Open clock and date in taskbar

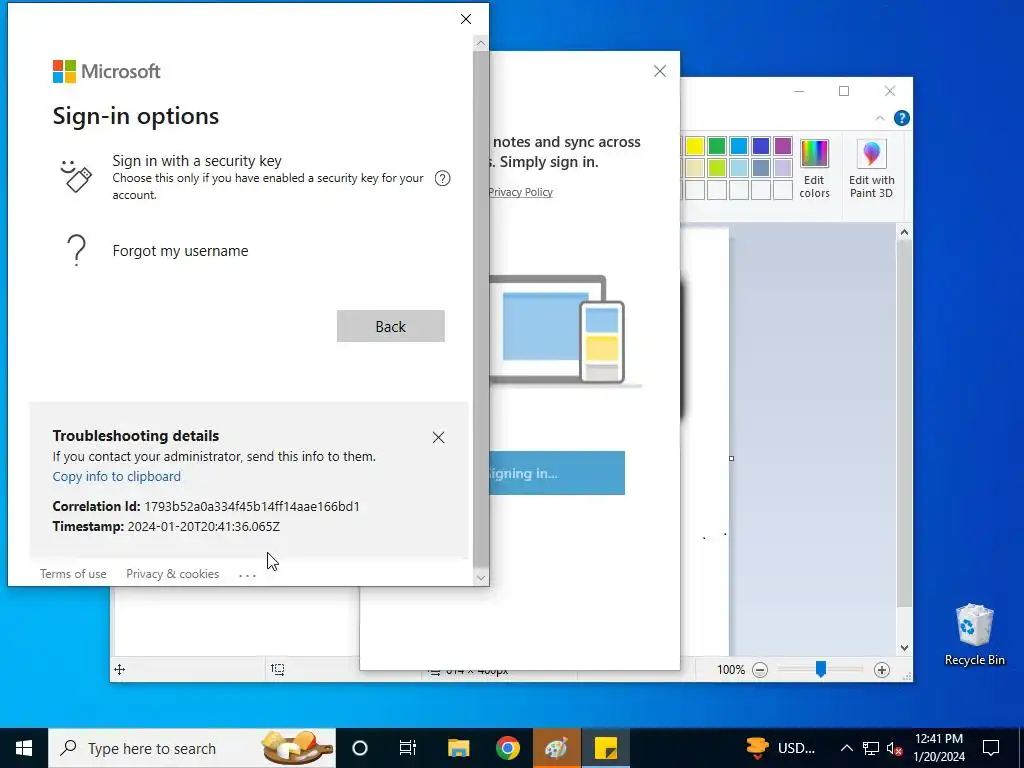point(939,748)
